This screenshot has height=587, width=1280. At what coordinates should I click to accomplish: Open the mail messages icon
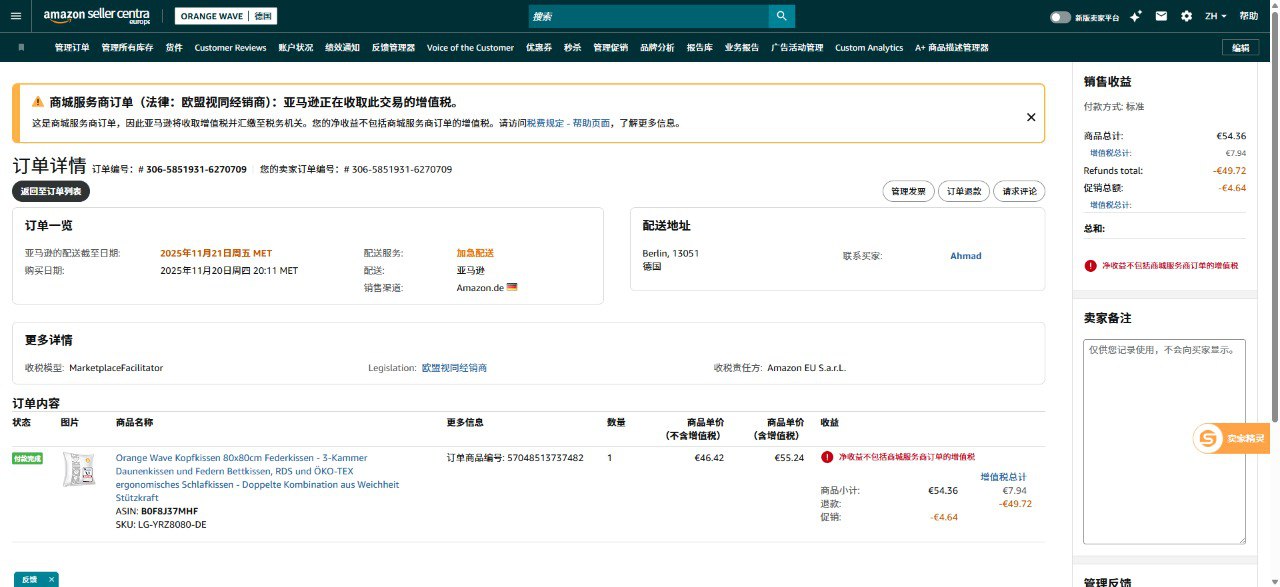coord(1161,16)
